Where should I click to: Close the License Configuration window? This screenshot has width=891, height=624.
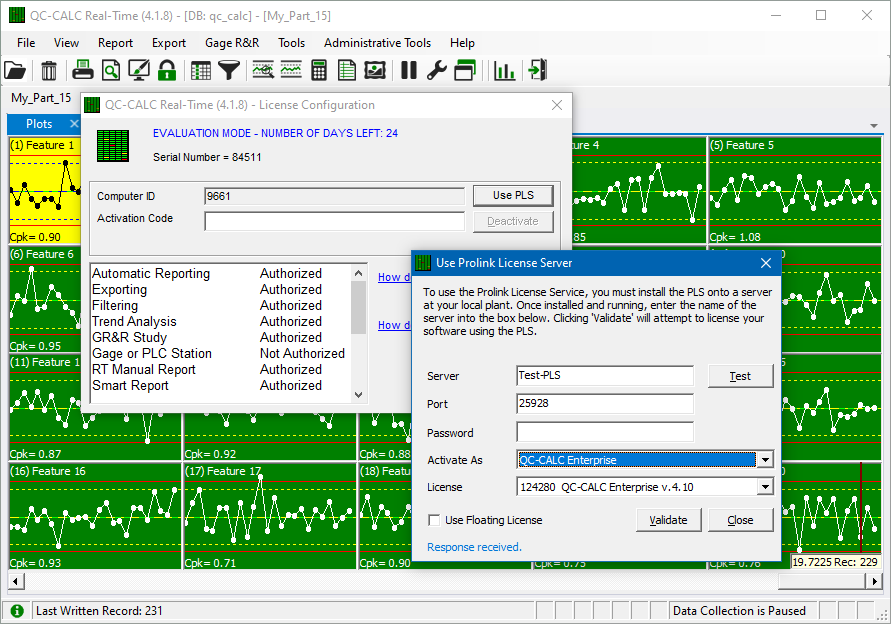[557, 105]
